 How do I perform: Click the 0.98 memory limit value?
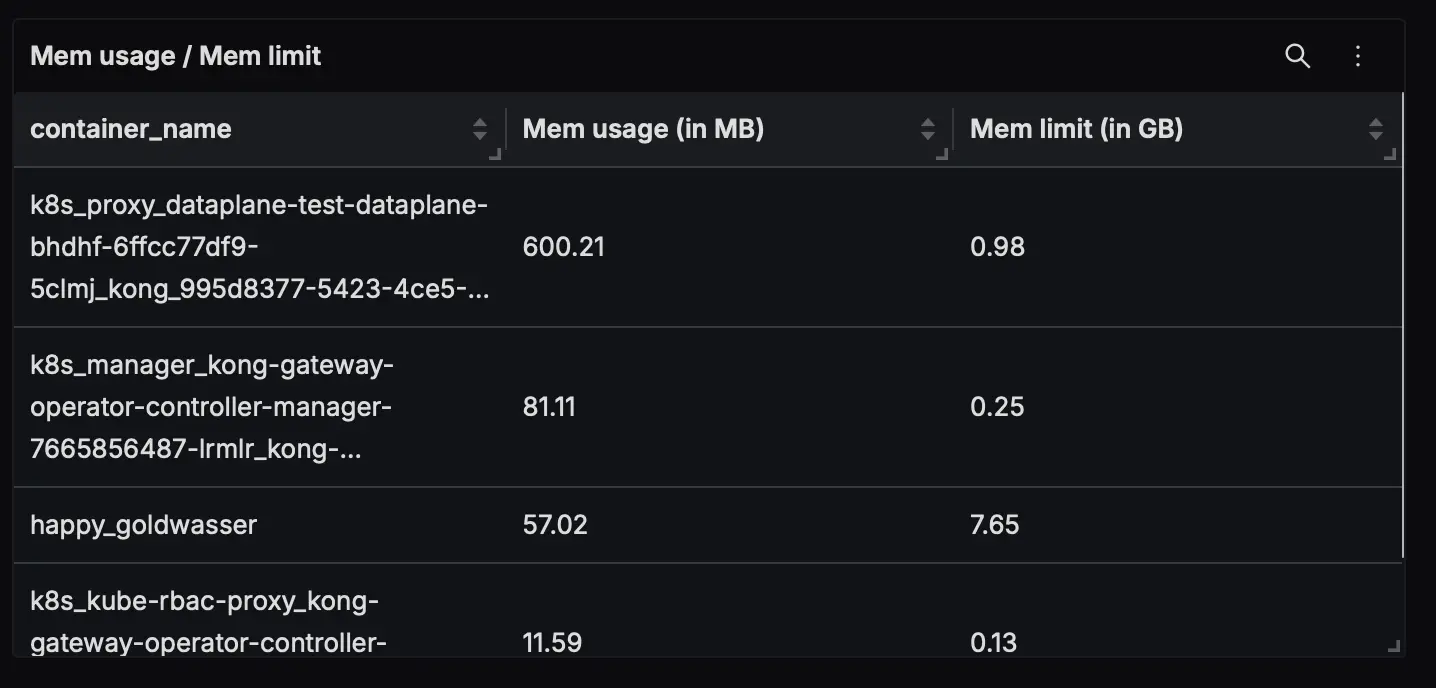997,247
